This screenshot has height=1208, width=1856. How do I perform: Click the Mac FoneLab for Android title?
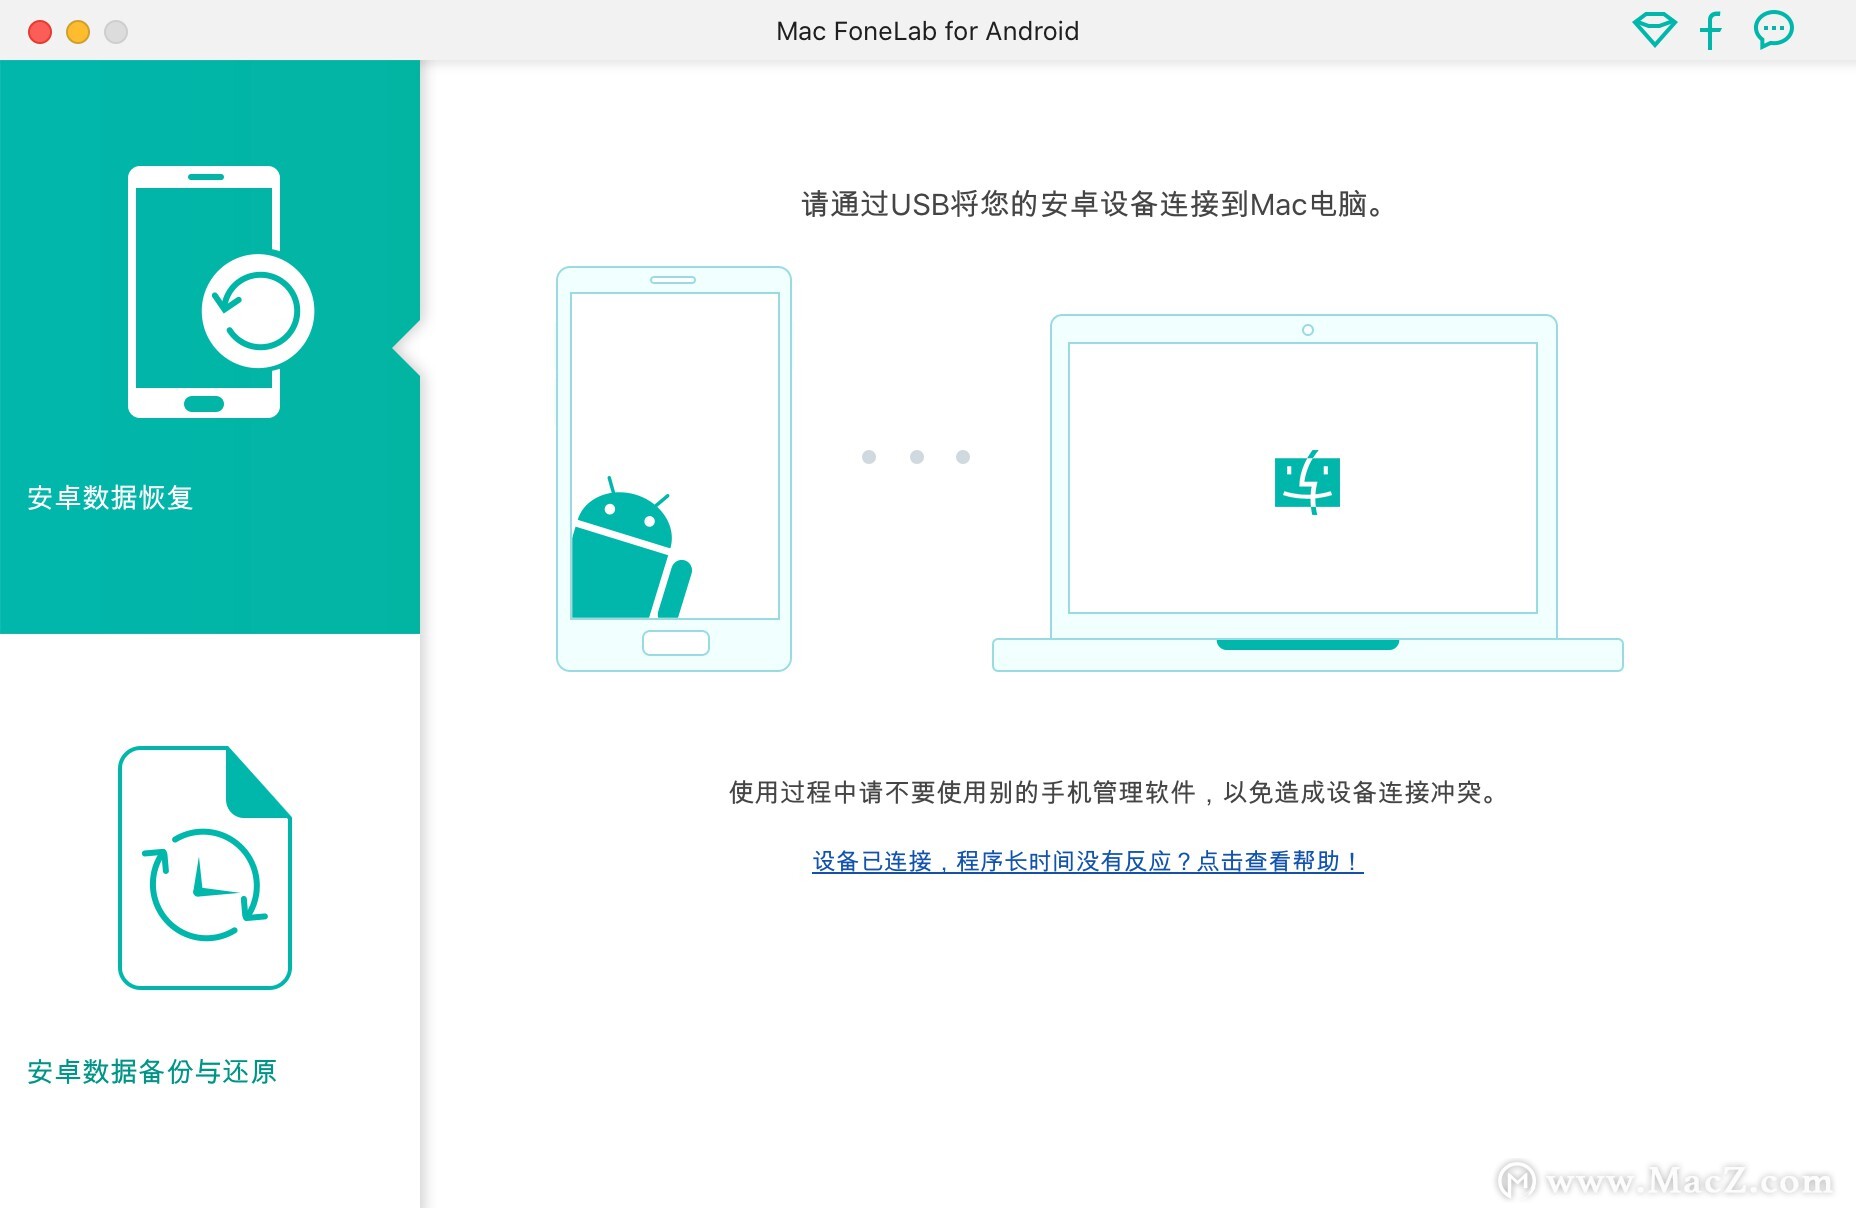(928, 30)
